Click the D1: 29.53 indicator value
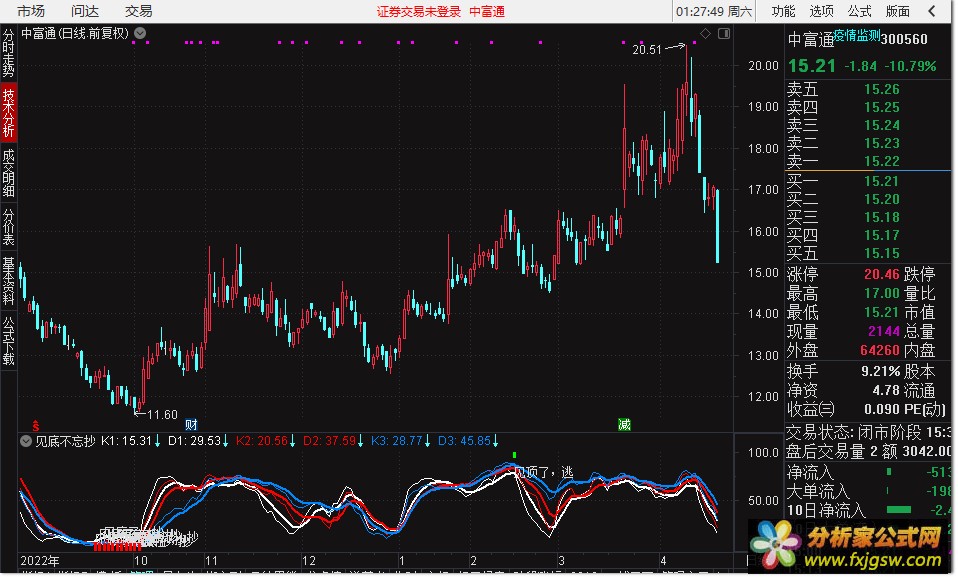Screen dimensions: 958x577 (x=198, y=441)
